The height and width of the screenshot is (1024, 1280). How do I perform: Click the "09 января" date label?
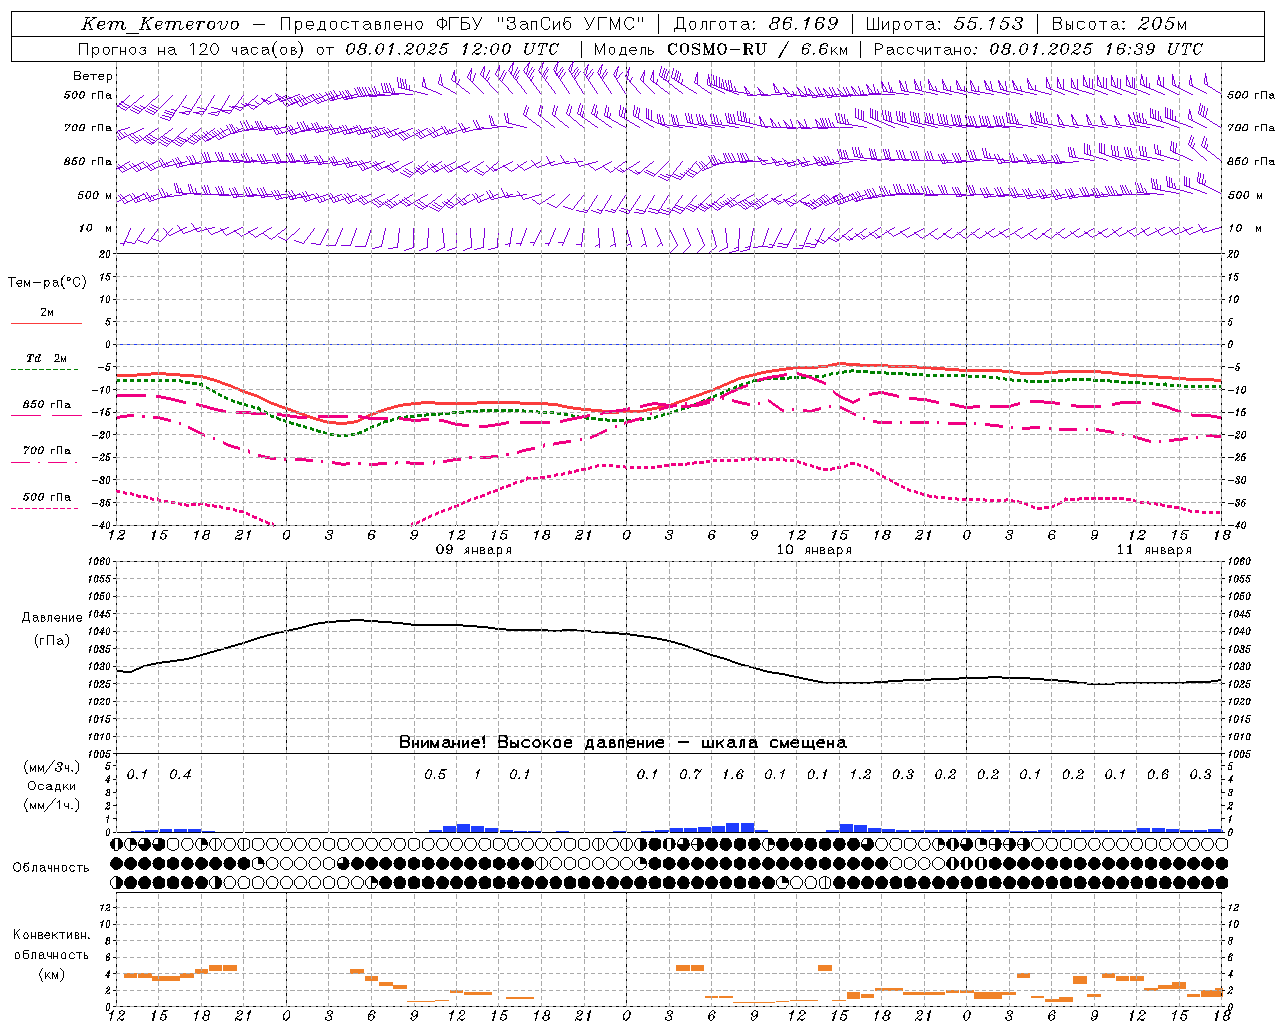point(474,550)
